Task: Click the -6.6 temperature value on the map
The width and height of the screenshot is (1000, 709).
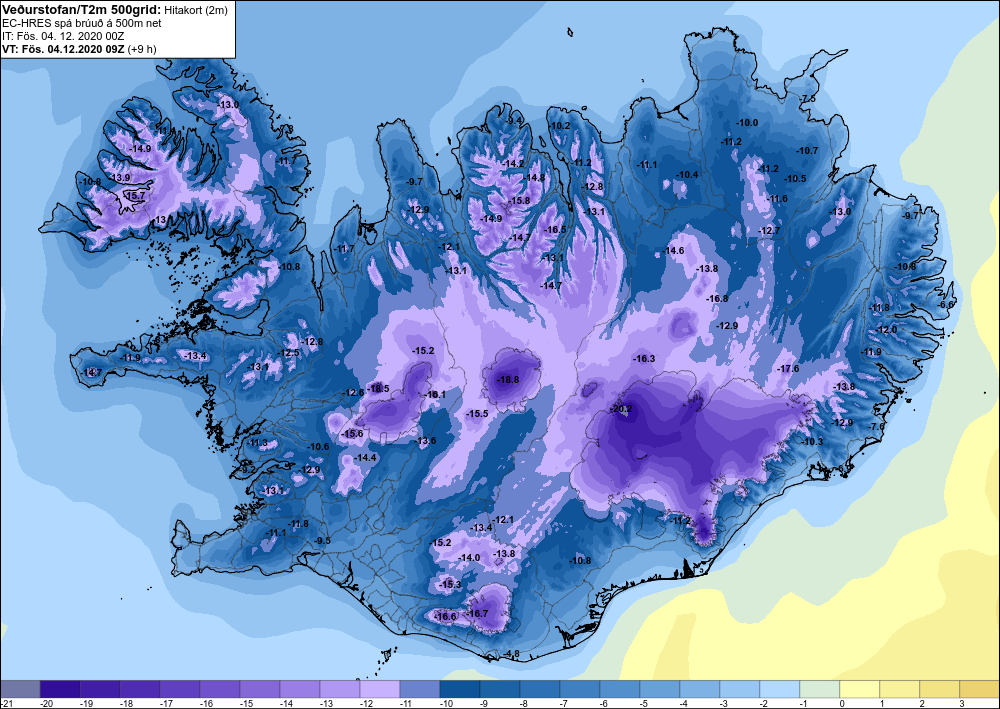Action: click(x=946, y=305)
